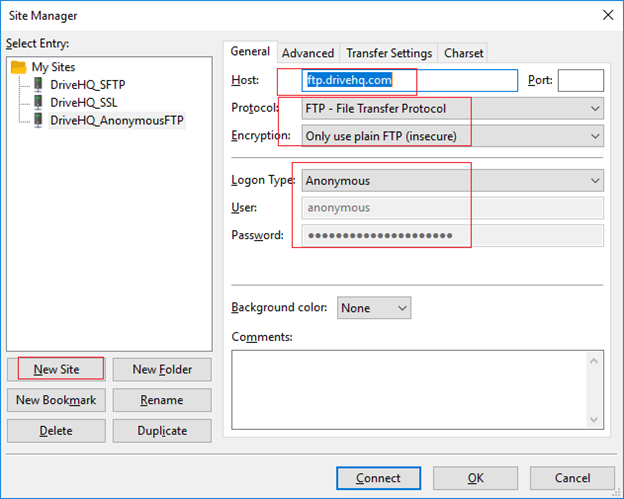Click the New Bookmark button
Viewport: 624px width, 499px height.
point(56,400)
